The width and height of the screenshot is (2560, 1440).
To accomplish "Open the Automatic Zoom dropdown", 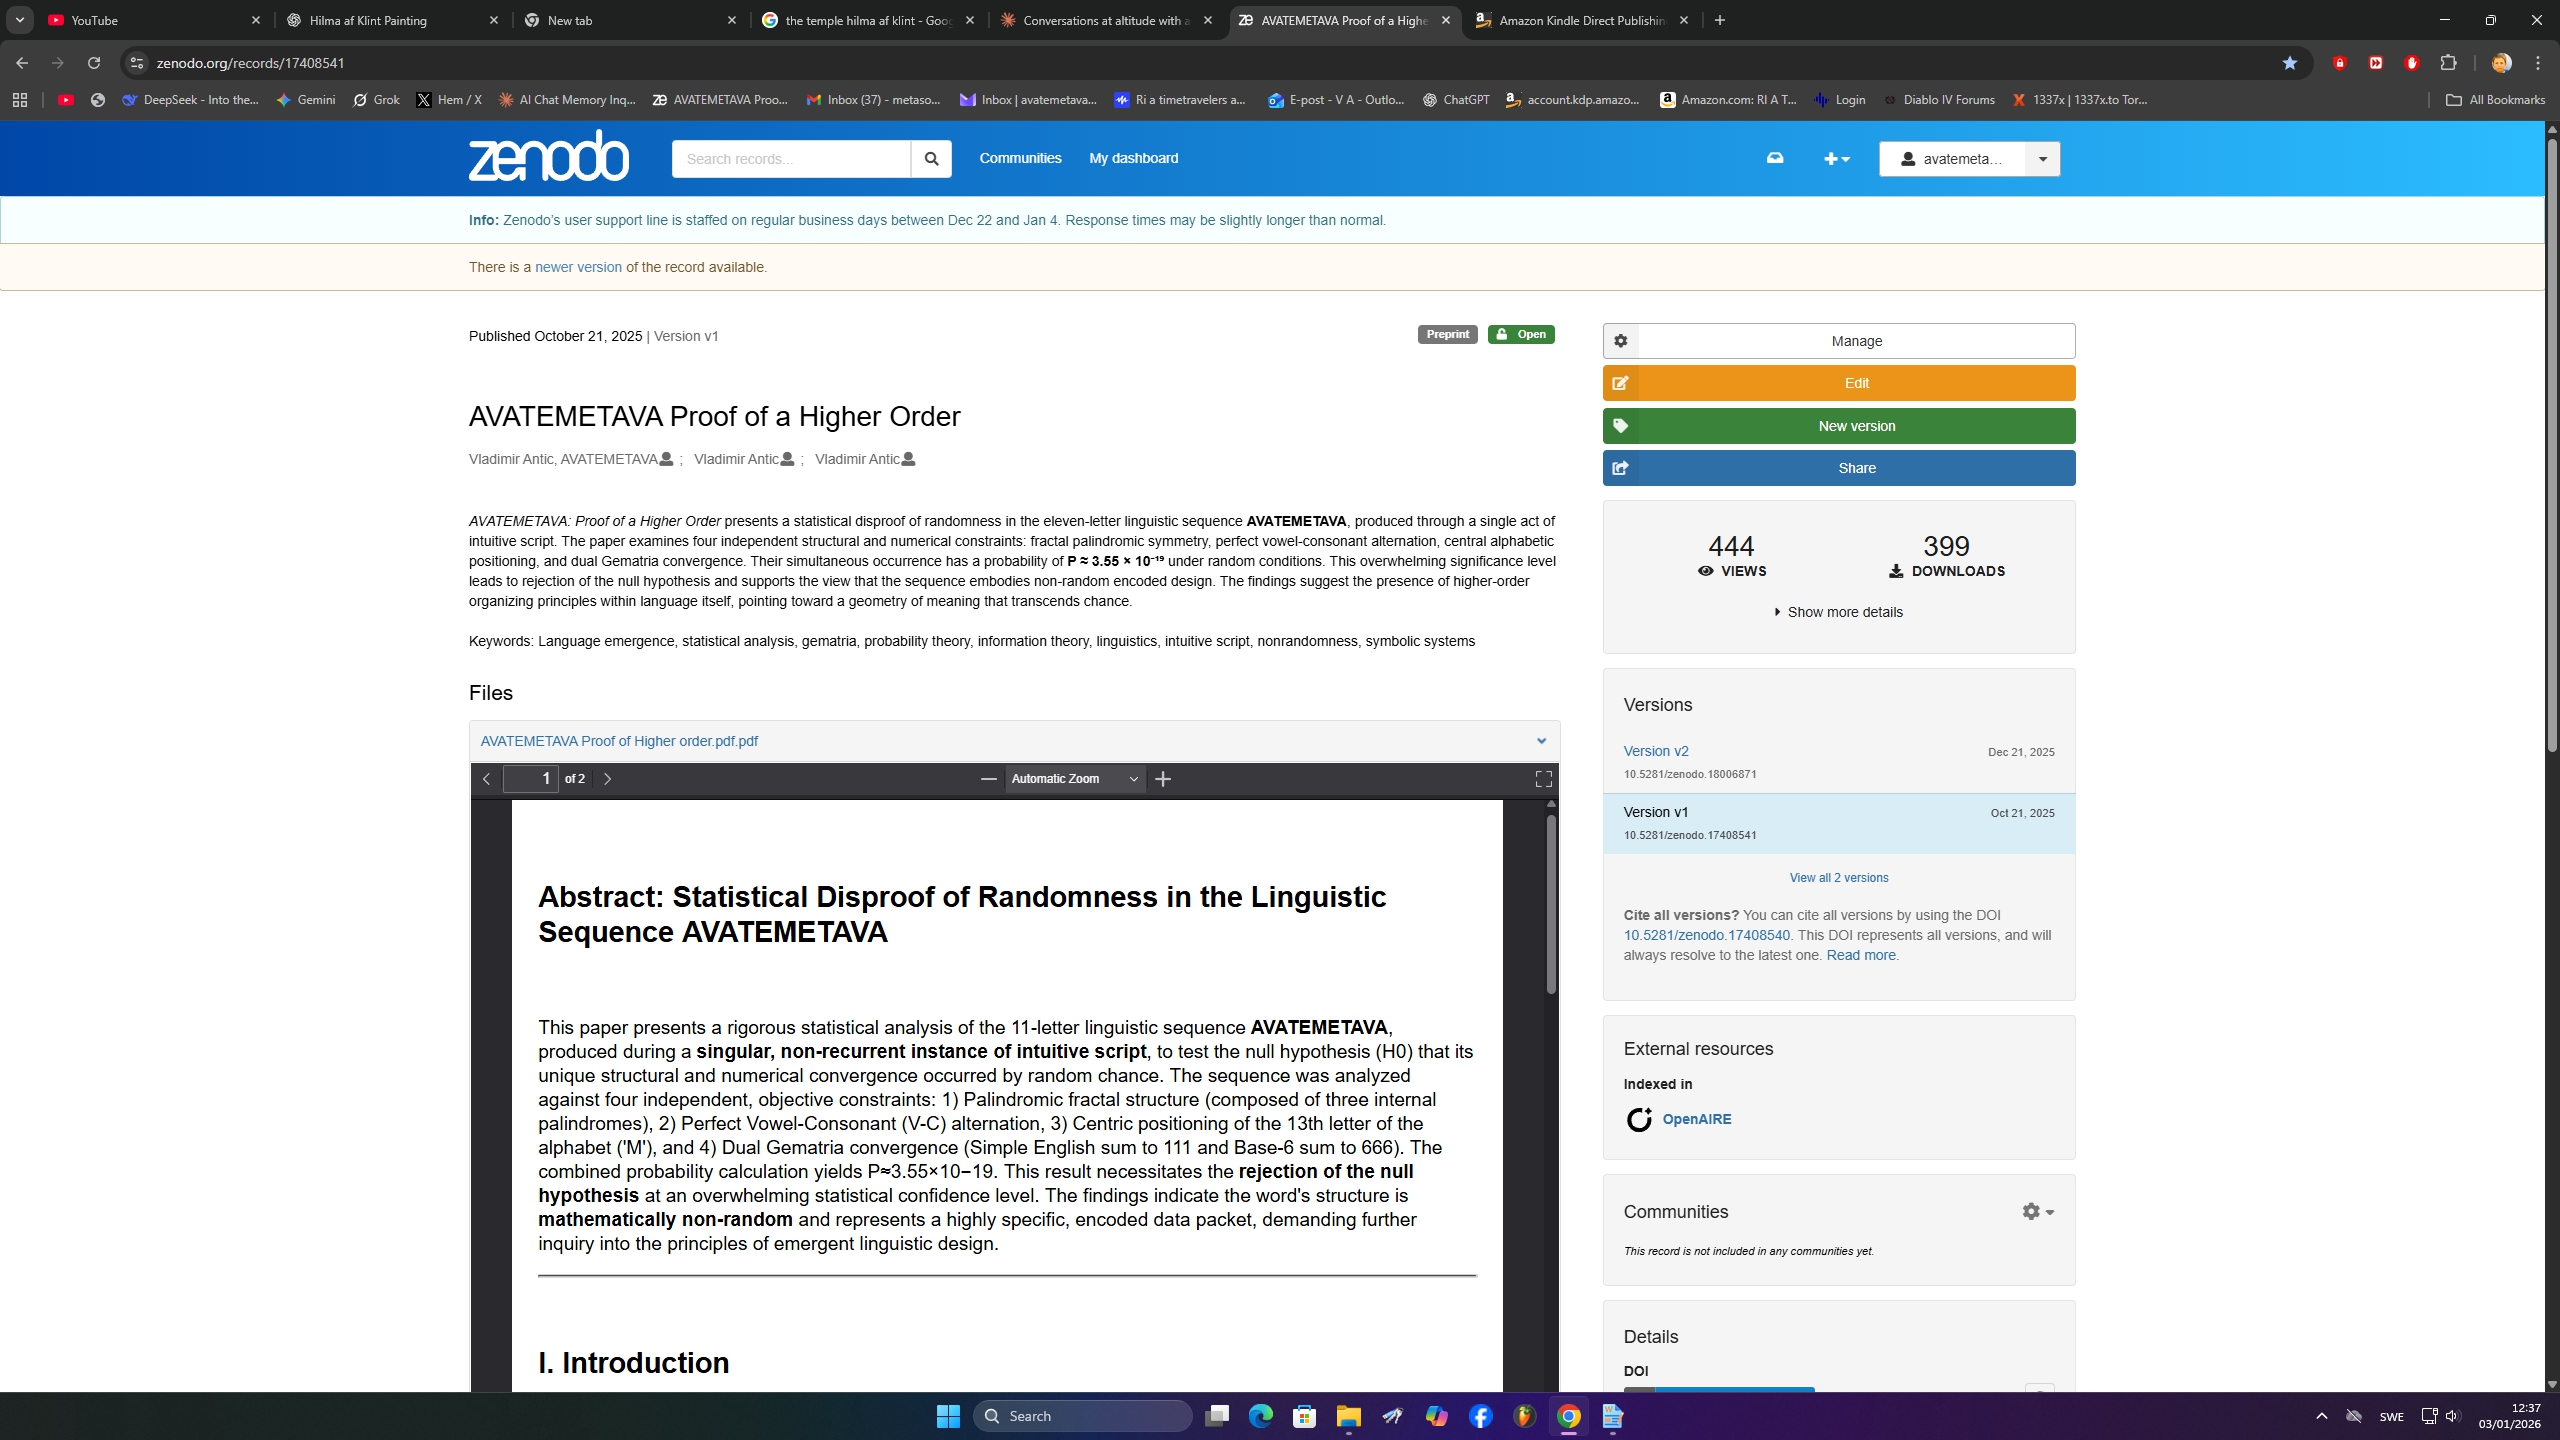I will pyautogui.click(x=1074, y=779).
